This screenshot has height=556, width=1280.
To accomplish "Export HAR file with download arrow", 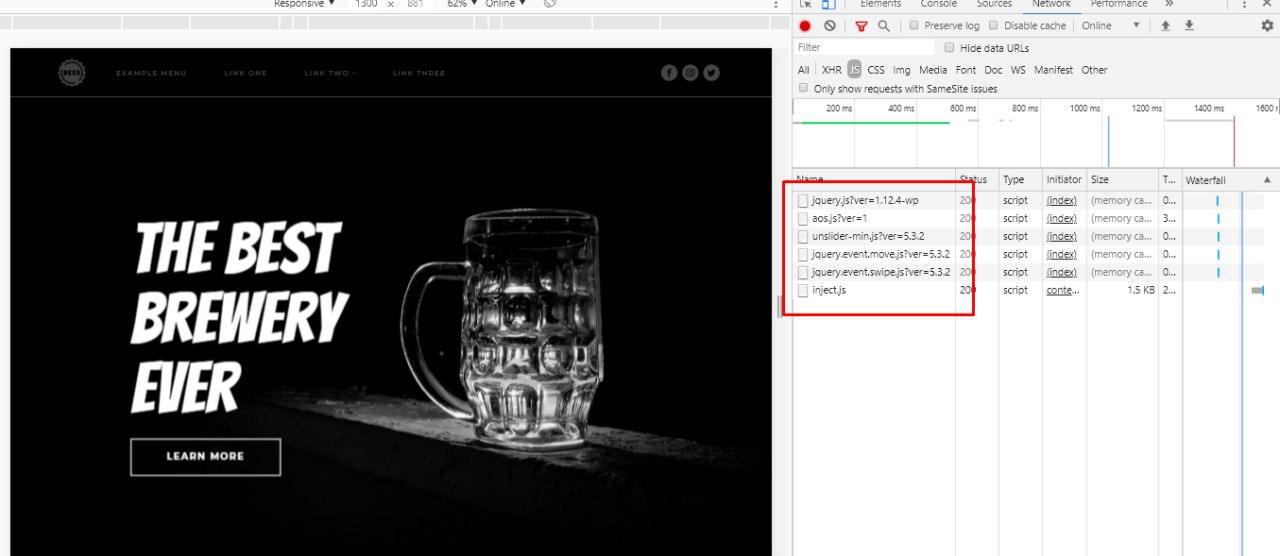I will tap(1189, 26).
